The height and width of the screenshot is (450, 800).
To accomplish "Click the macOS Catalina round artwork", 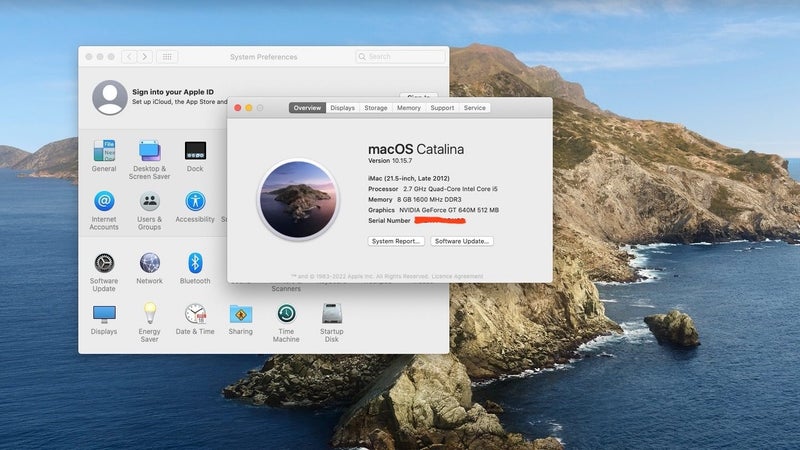I will pyautogui.click(x=298, y=199).
